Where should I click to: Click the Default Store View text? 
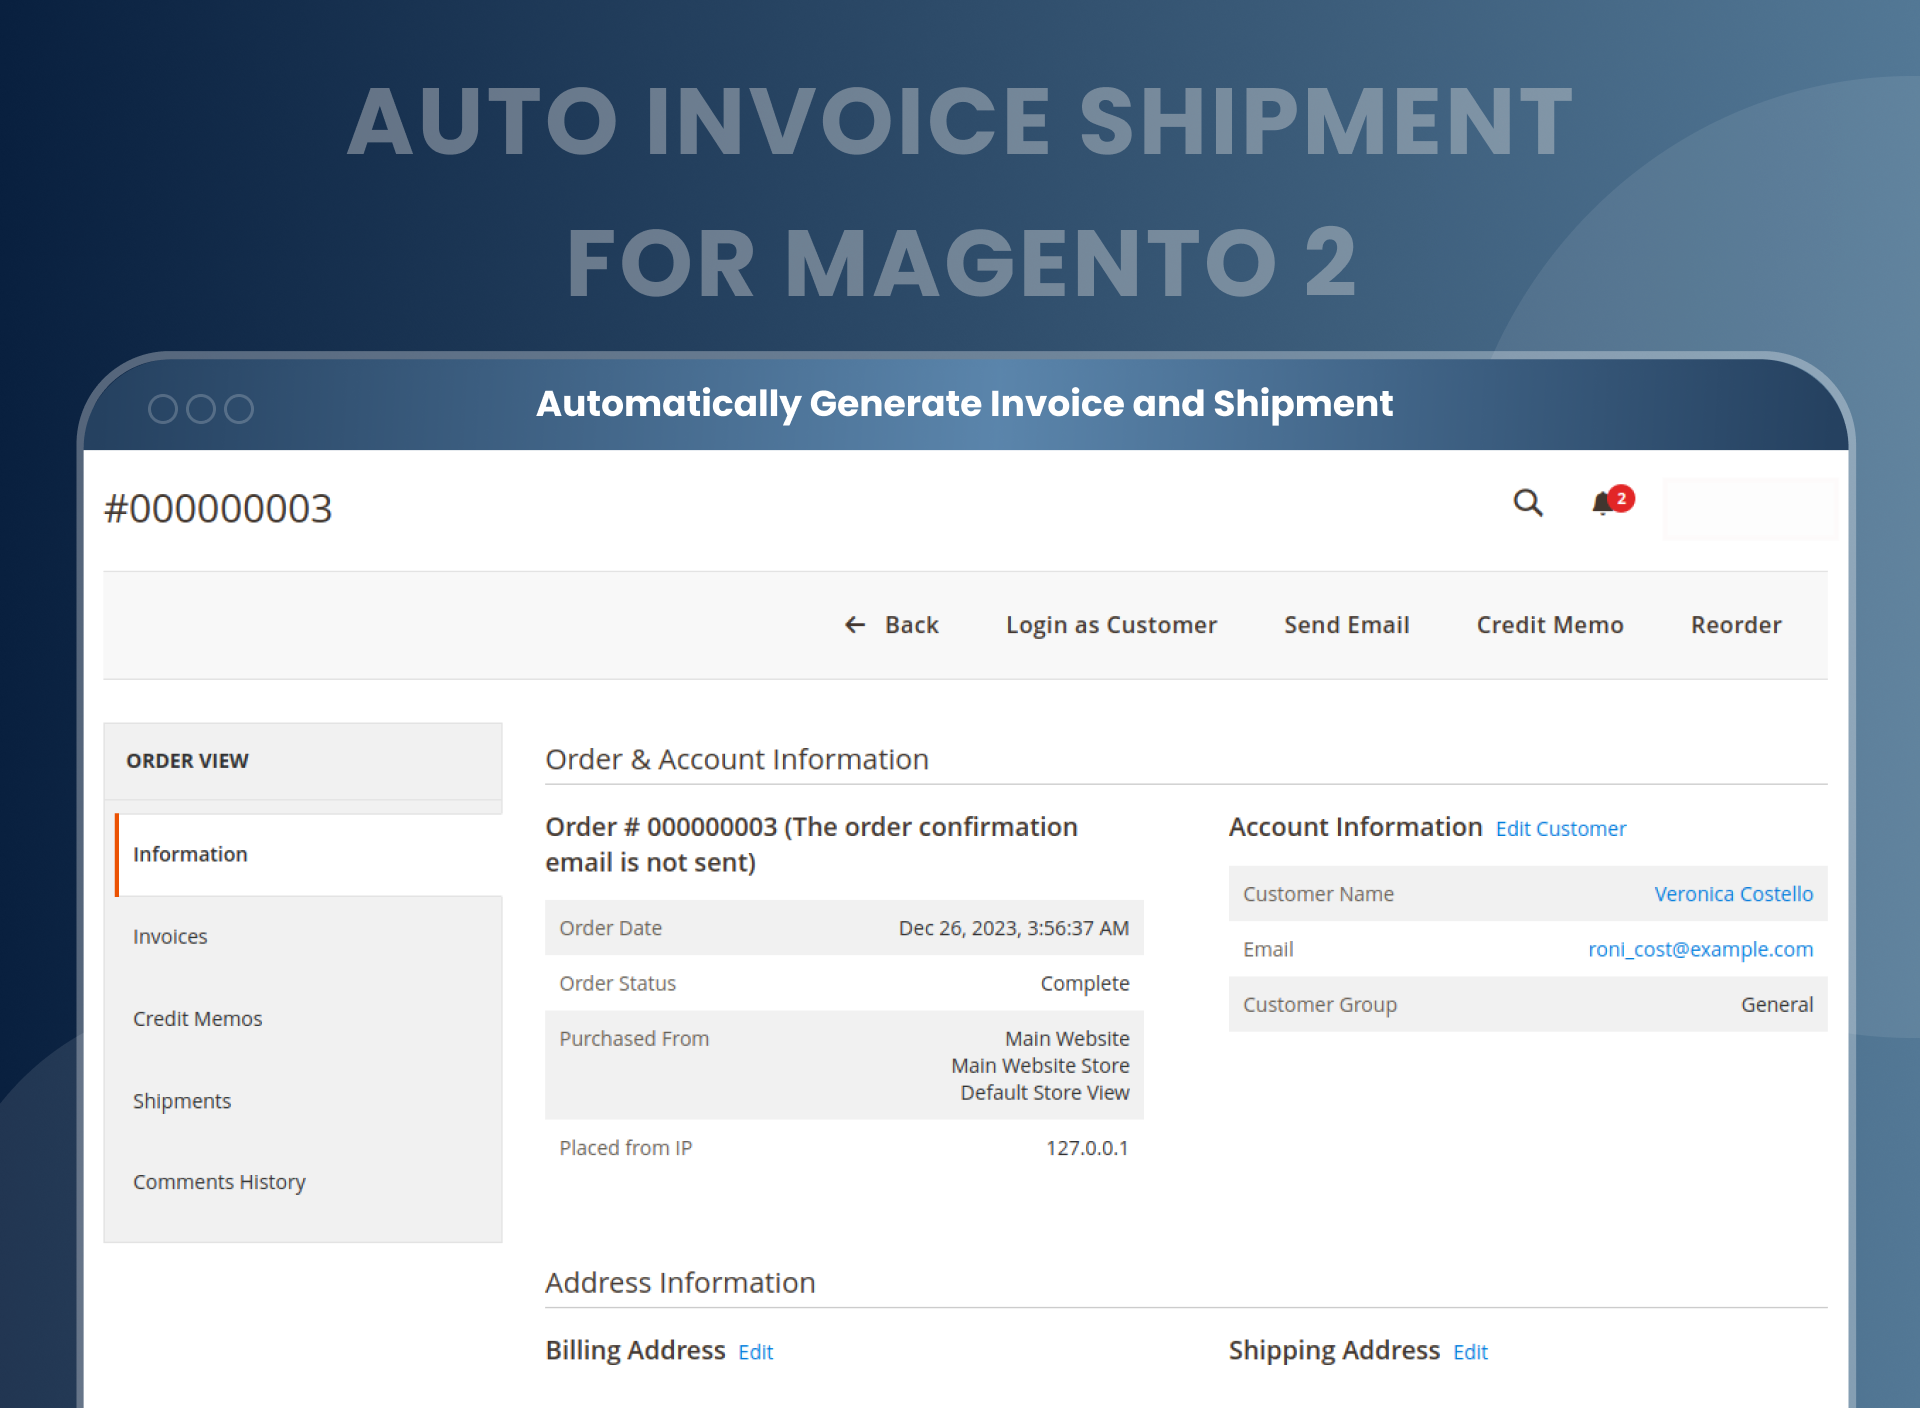point(1045,1093)
